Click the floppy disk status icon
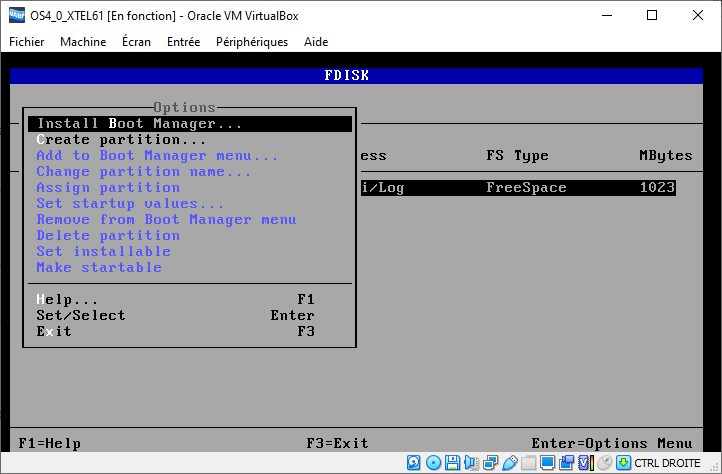Viewport: 722px width, 474px height. [453, 463]
